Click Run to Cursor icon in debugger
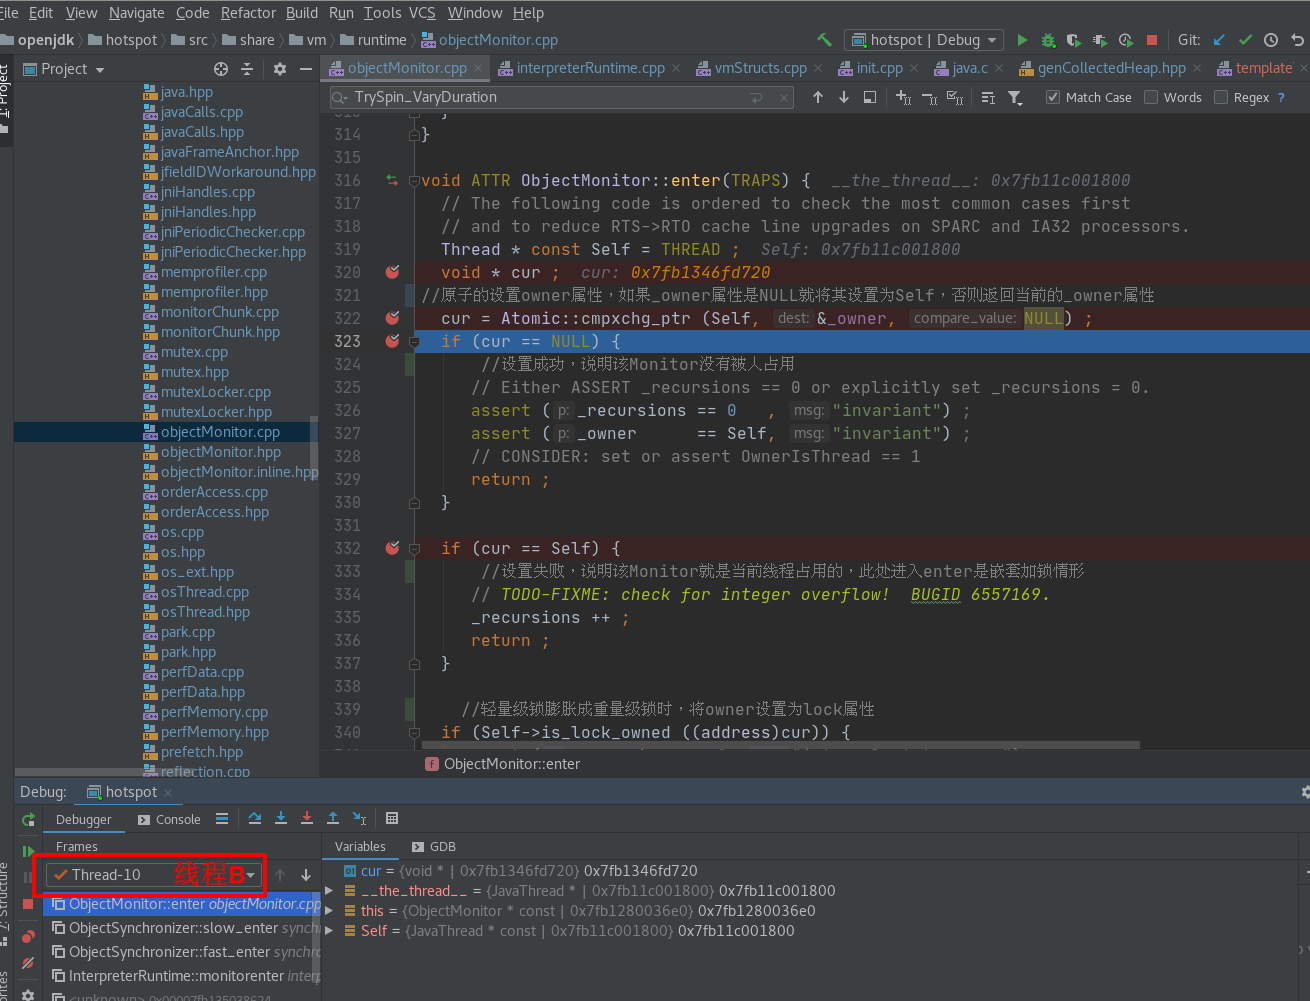1310x1001 pixels. [359, 818]
